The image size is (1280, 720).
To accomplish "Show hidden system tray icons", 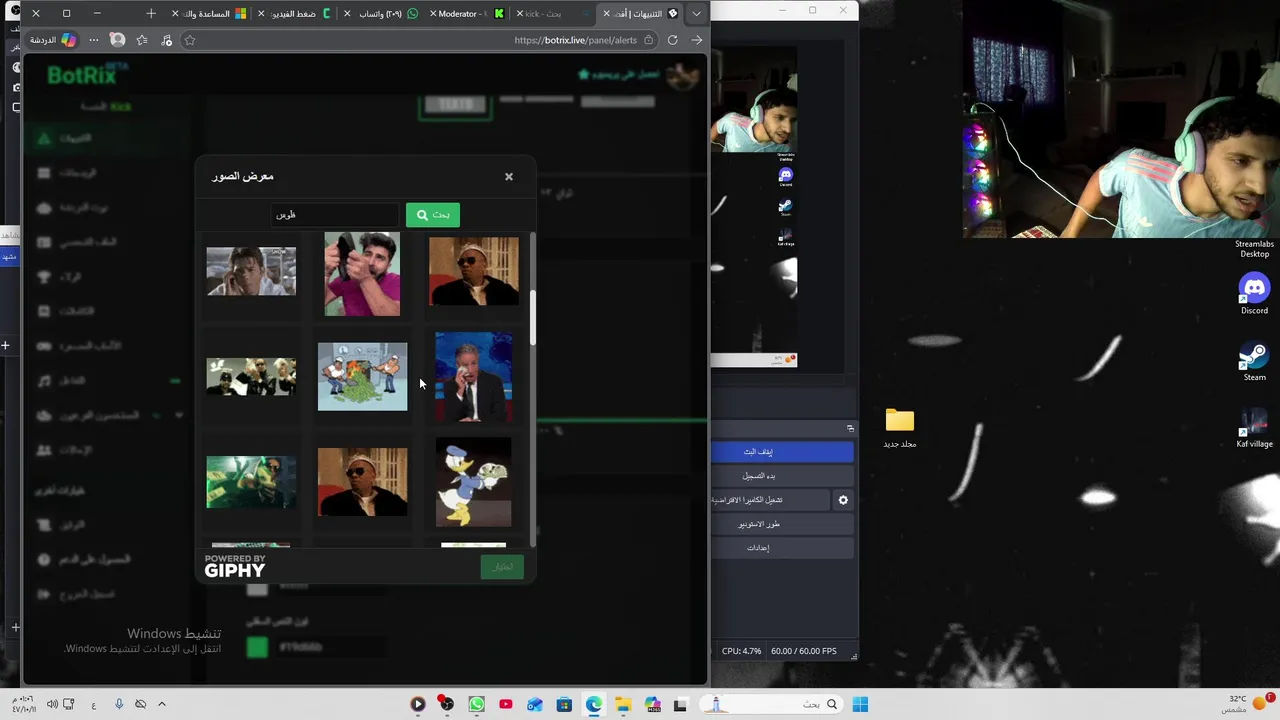I will pyautogui.click(x=161, y=704).
